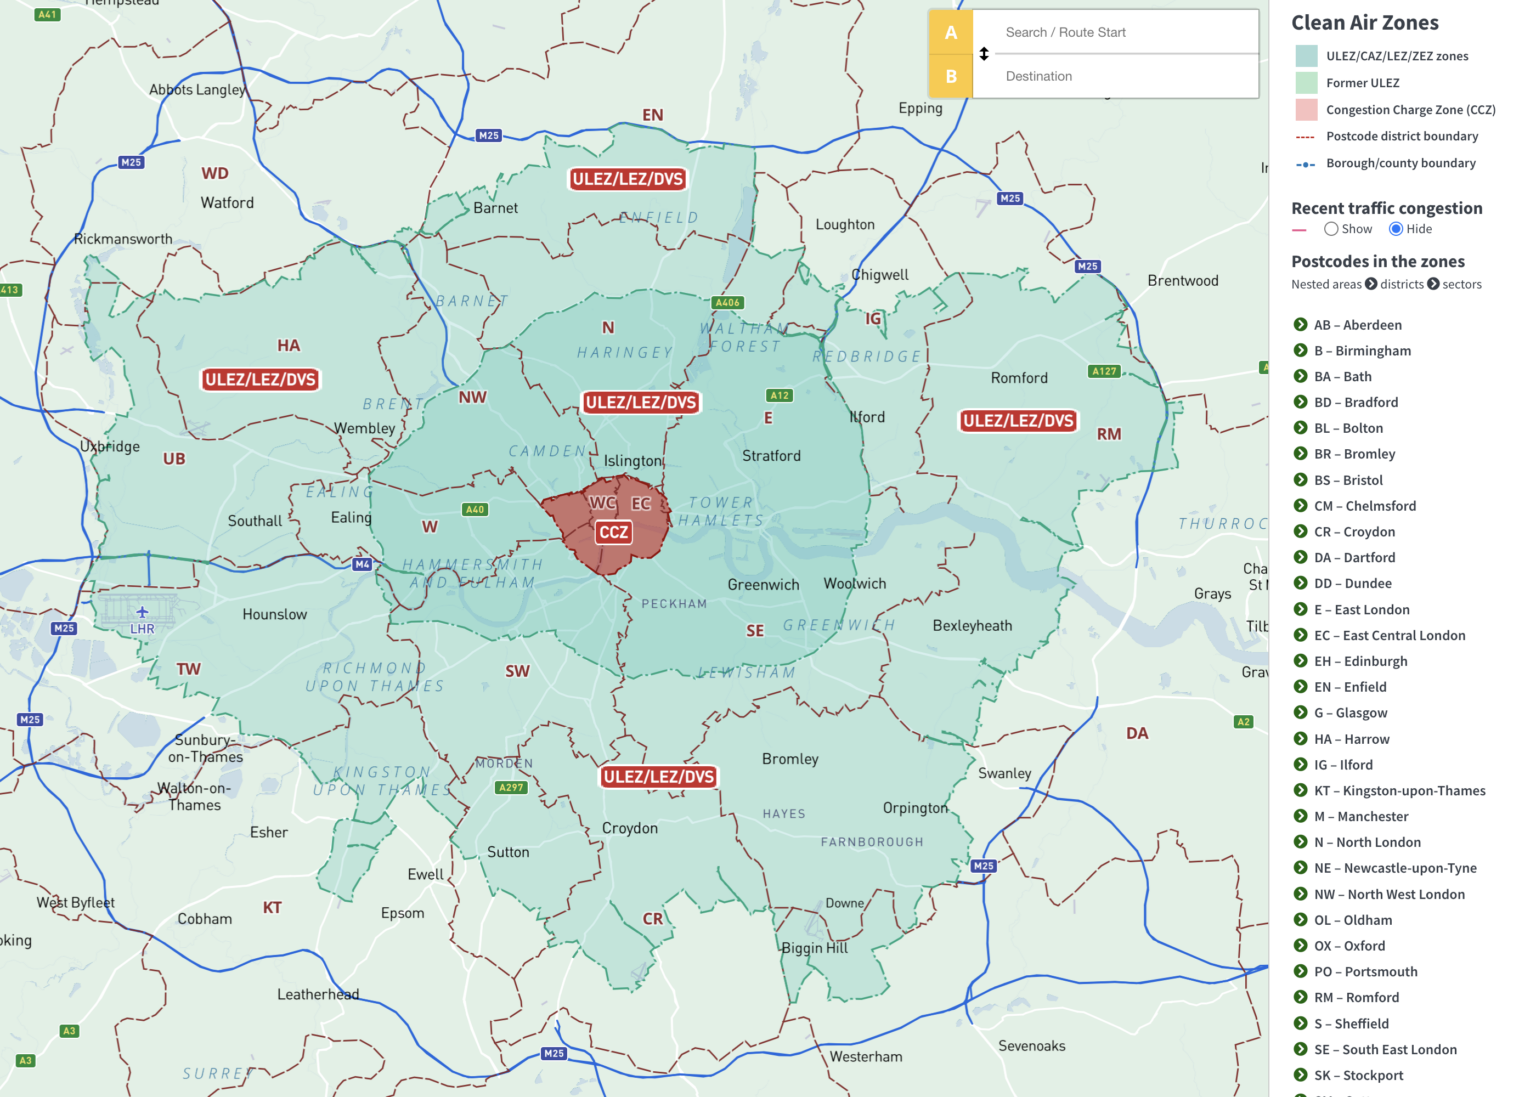Select the CCZ label in central London
Screen dimensions: 1536x1097
point(613,533)
